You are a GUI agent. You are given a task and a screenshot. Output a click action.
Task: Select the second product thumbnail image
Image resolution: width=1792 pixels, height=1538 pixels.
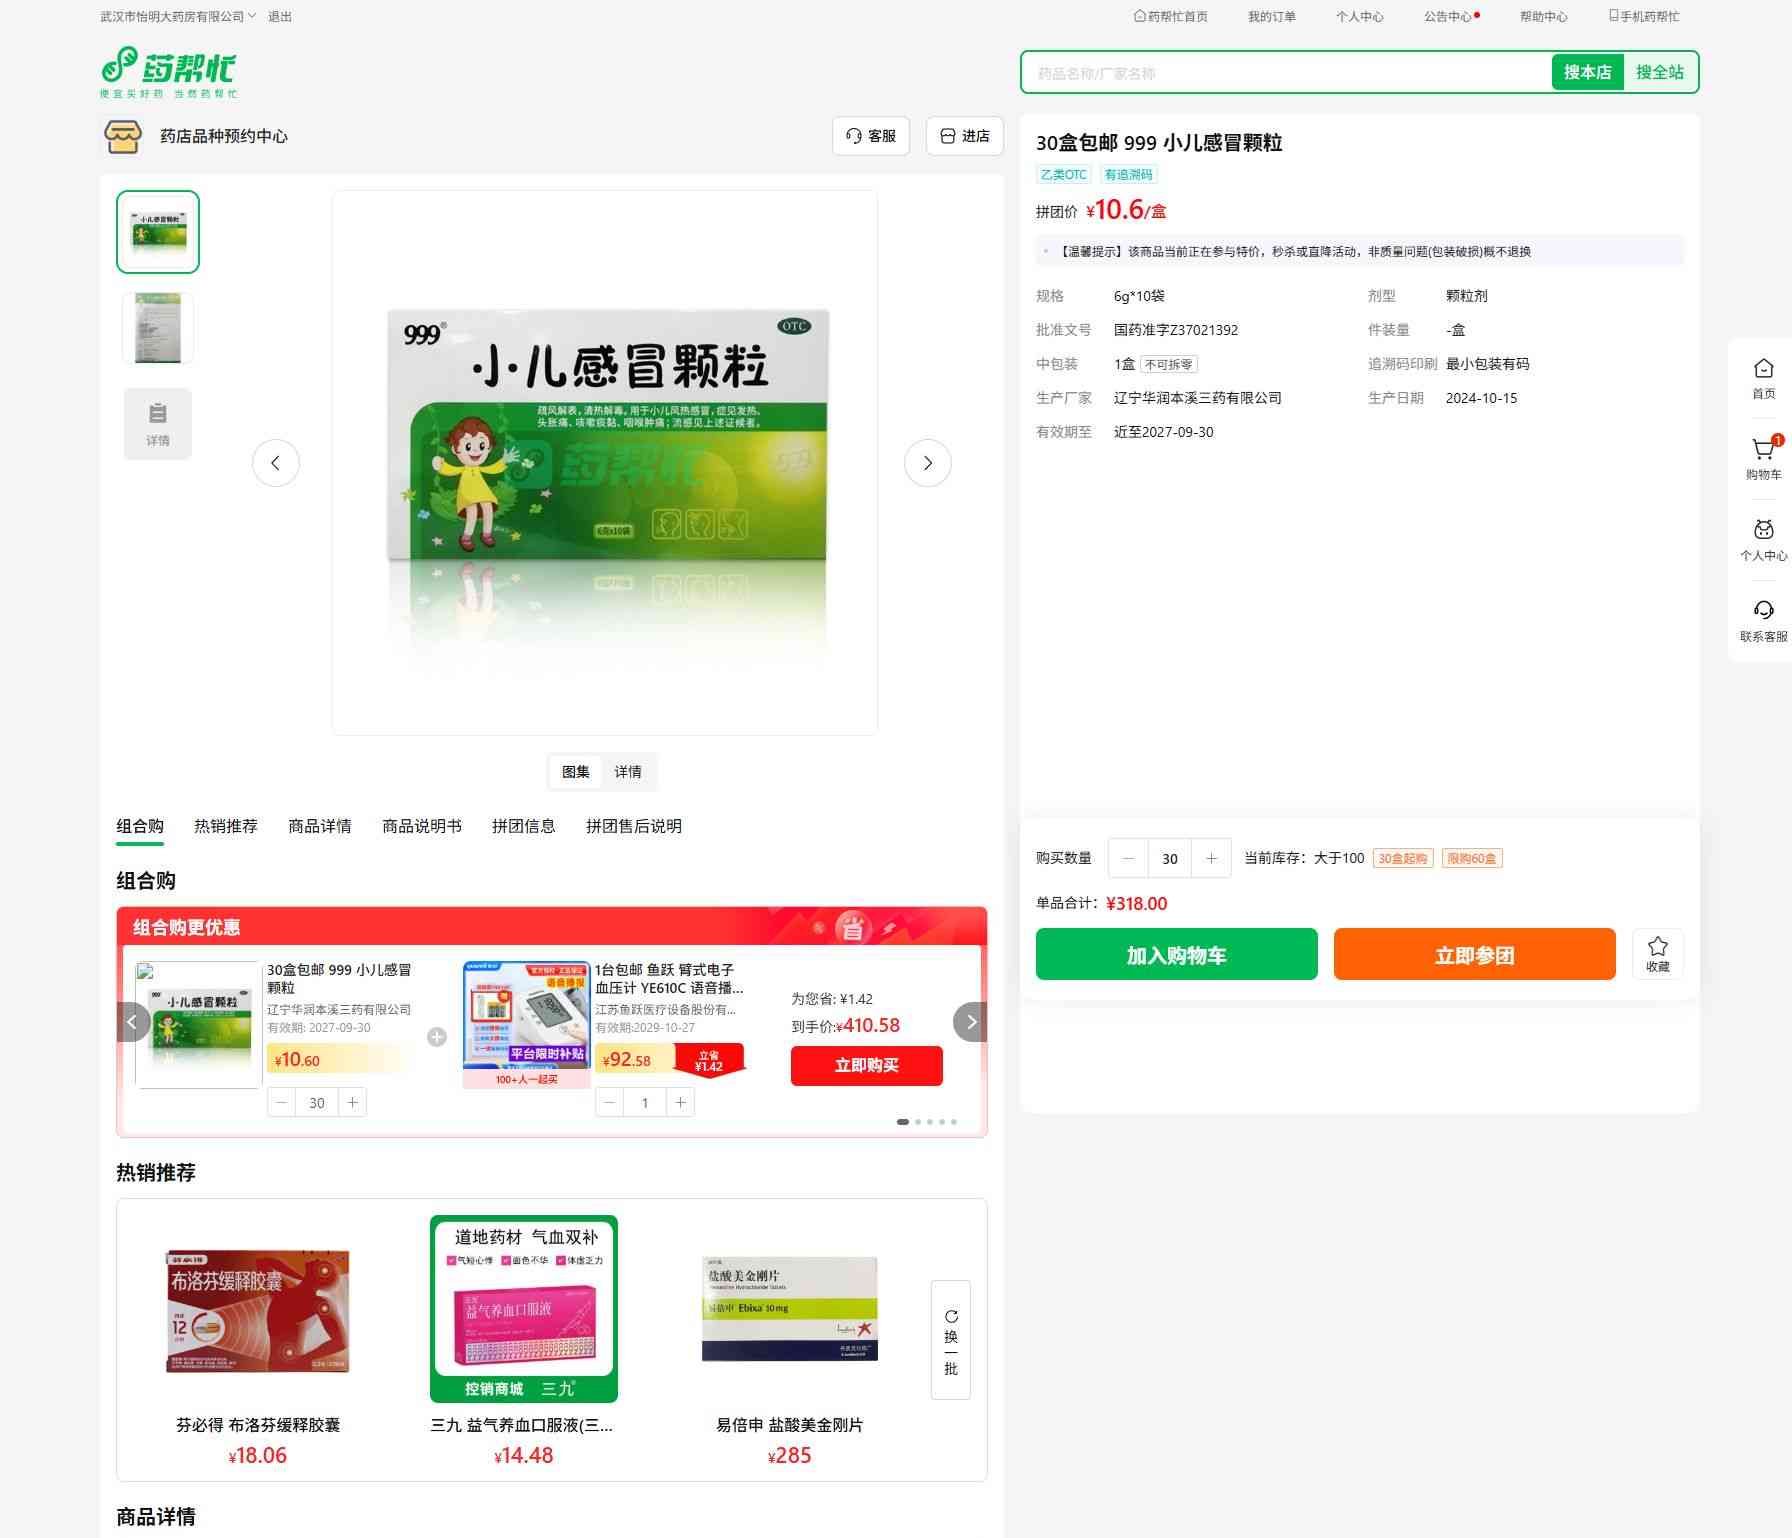click(158, 328)
